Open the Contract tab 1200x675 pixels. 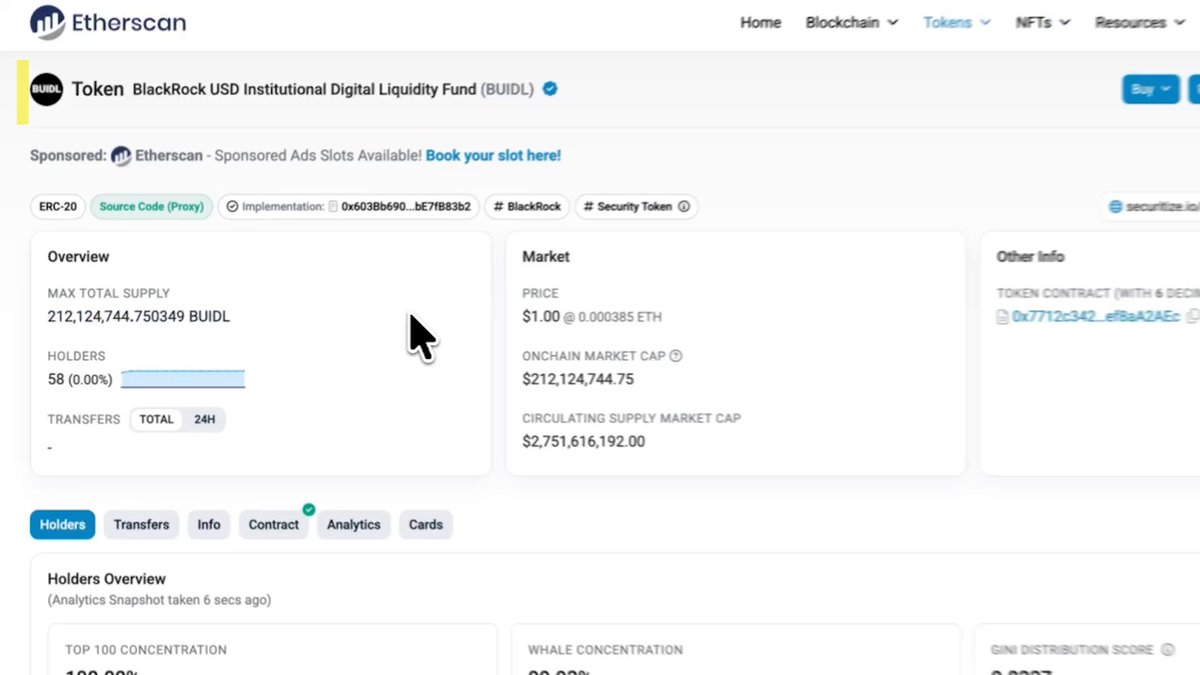[x=274, y=525]
